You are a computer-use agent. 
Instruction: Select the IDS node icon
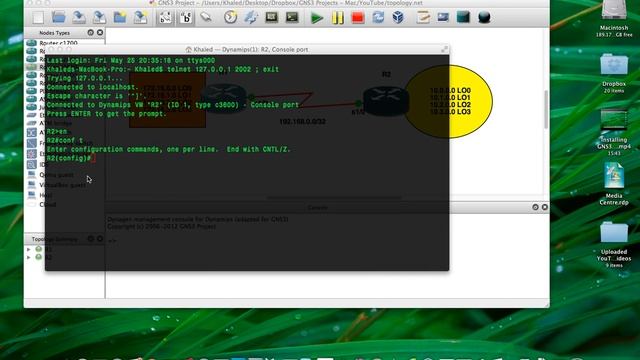point(32,164)
